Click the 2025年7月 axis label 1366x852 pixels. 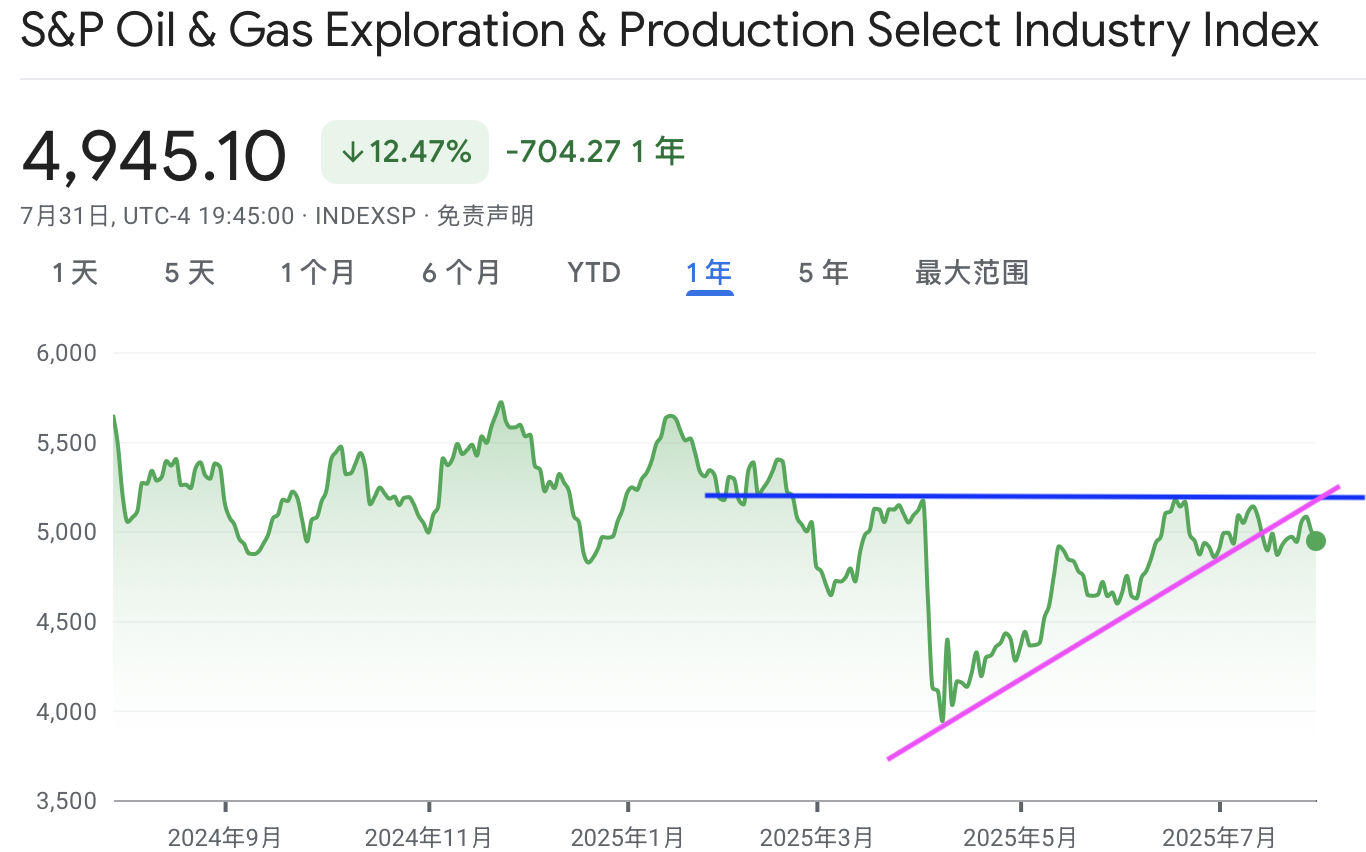(x=1219, y=836)
